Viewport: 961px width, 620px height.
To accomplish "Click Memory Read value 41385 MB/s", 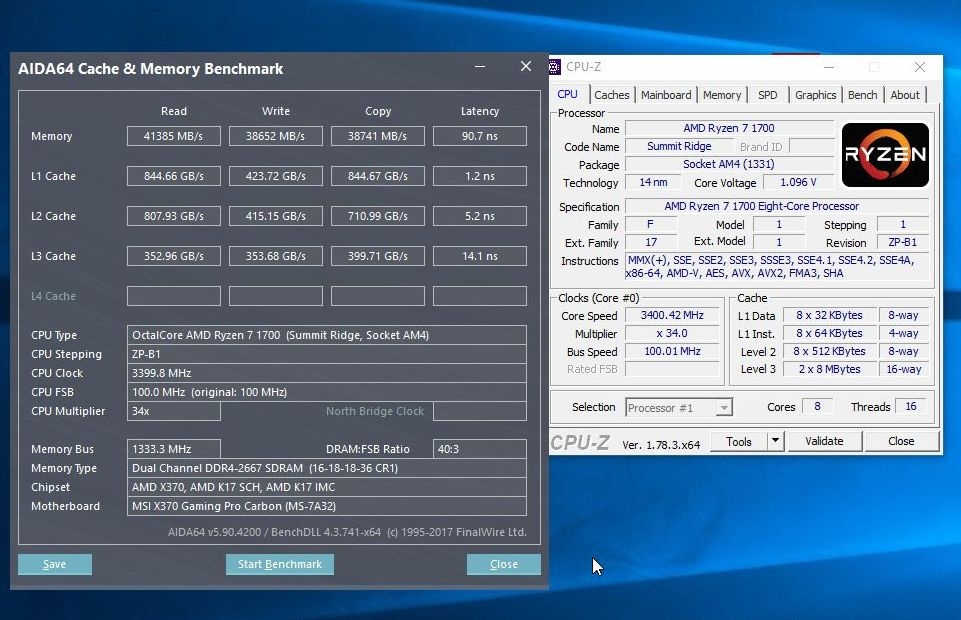I will (173, 136).
